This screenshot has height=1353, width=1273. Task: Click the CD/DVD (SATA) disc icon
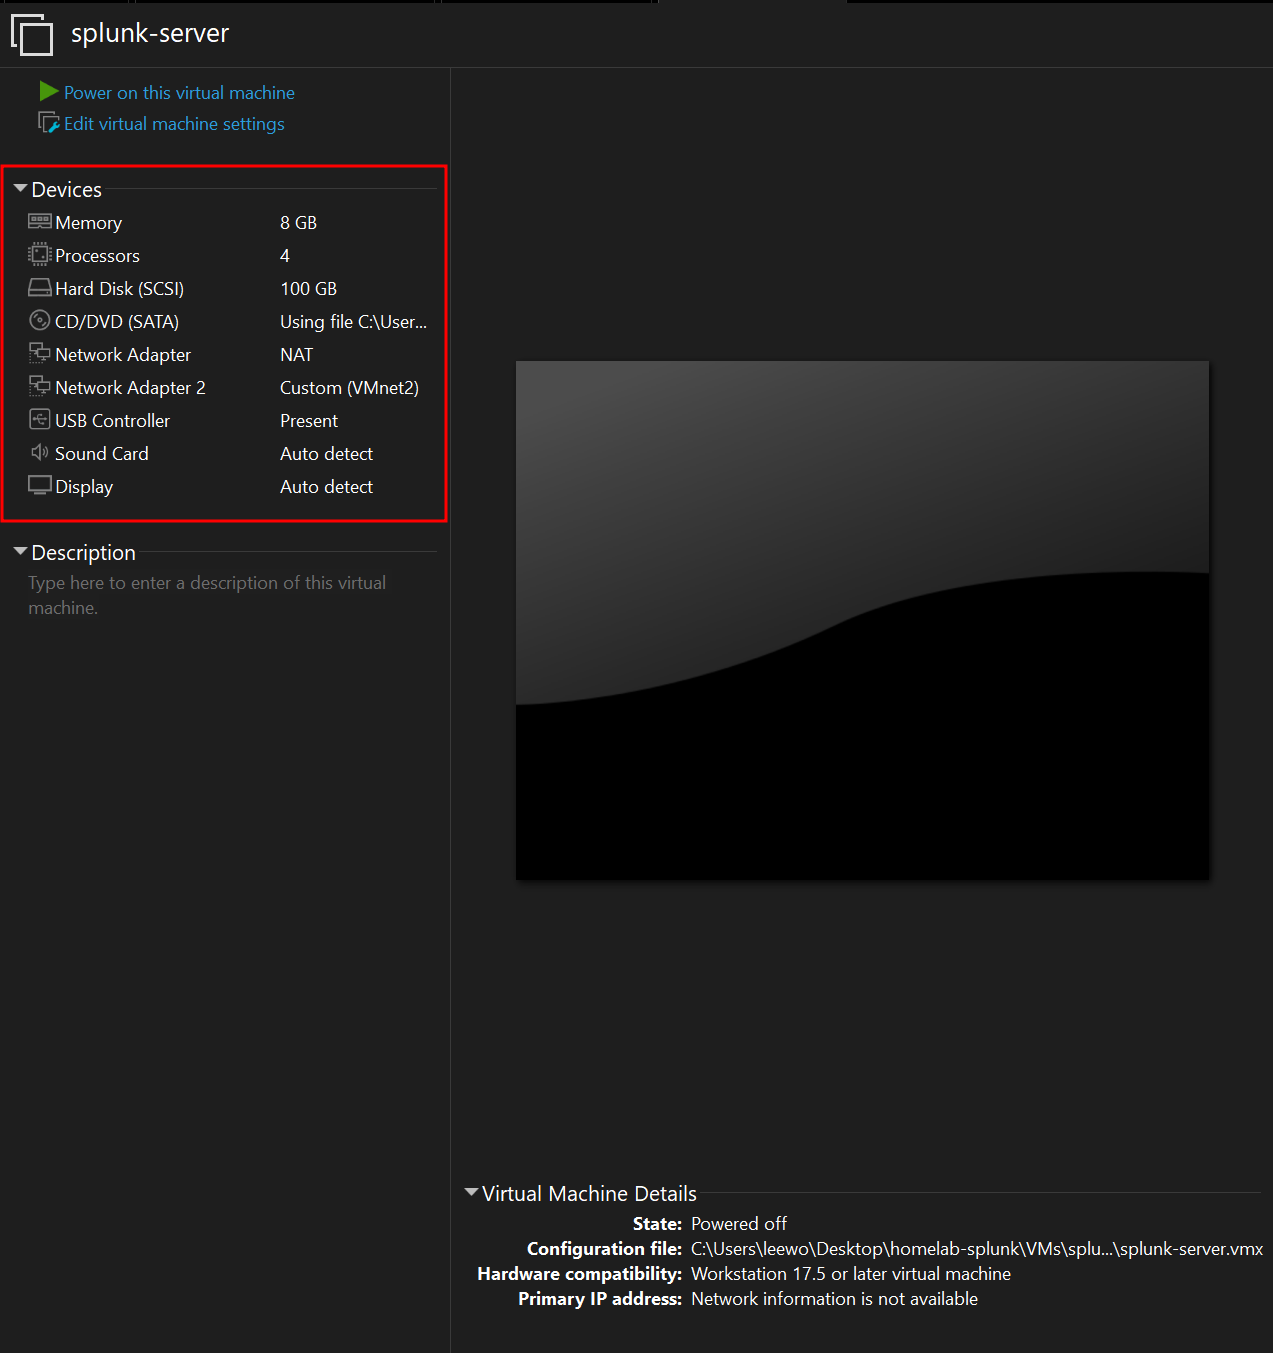(40, 320)
